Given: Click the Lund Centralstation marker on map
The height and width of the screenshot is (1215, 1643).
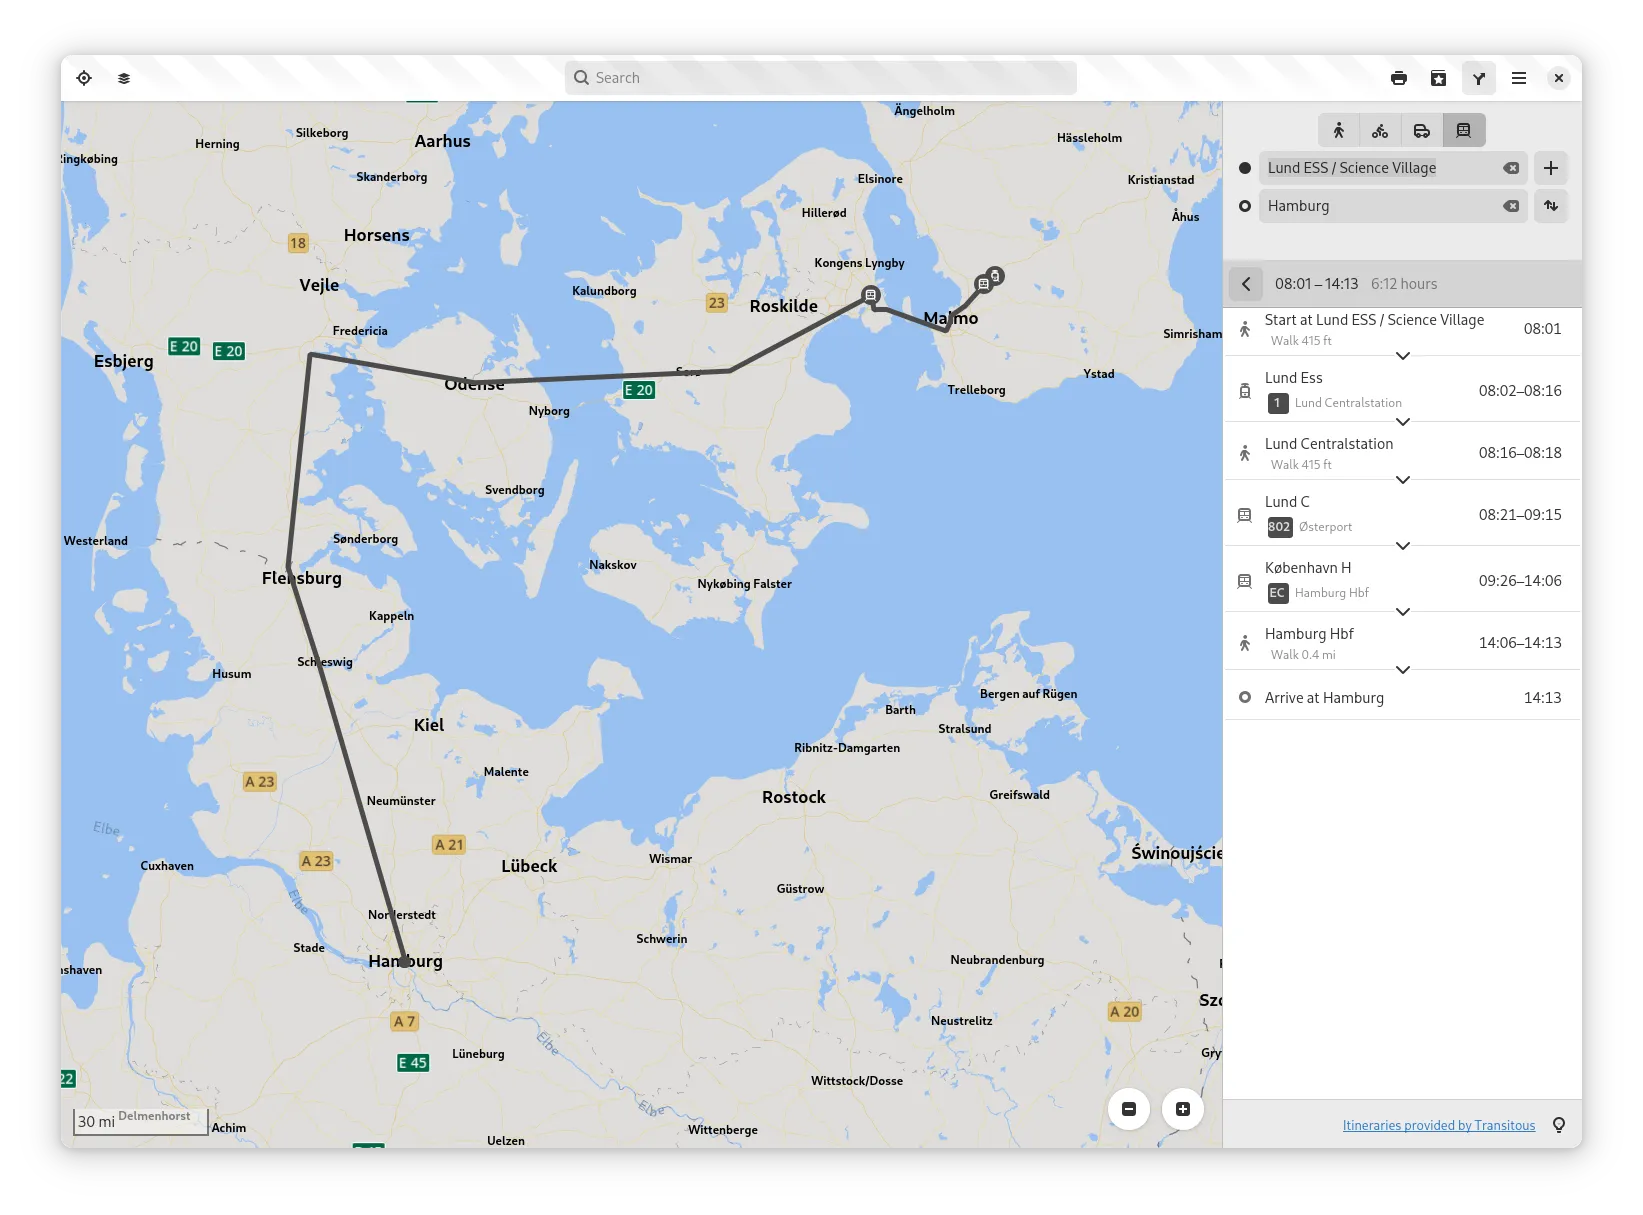Looking at the screenshot, I should (983, 284).
